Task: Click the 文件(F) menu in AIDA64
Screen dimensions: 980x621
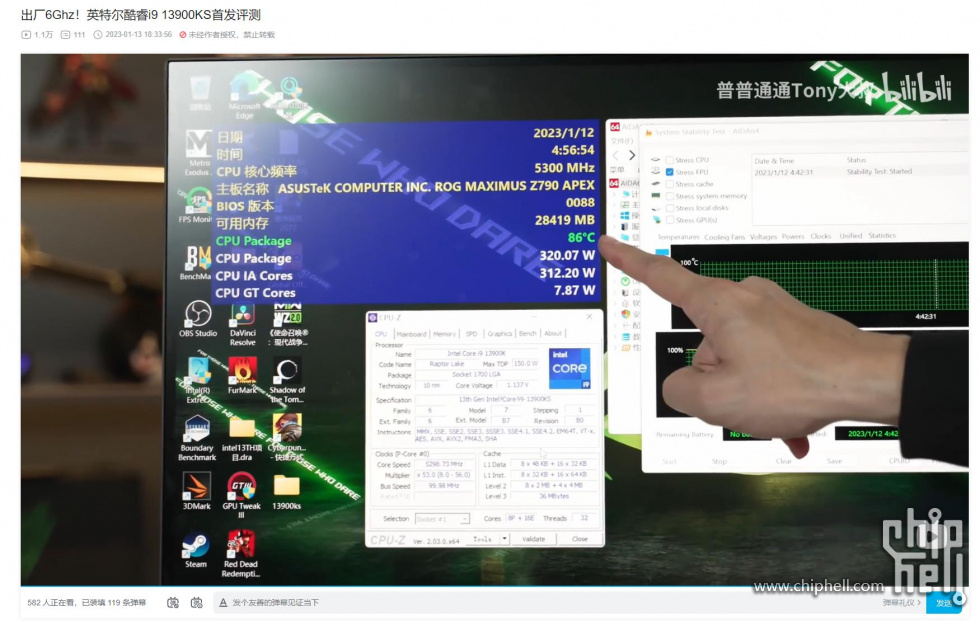Action: (x=622, y=141)
